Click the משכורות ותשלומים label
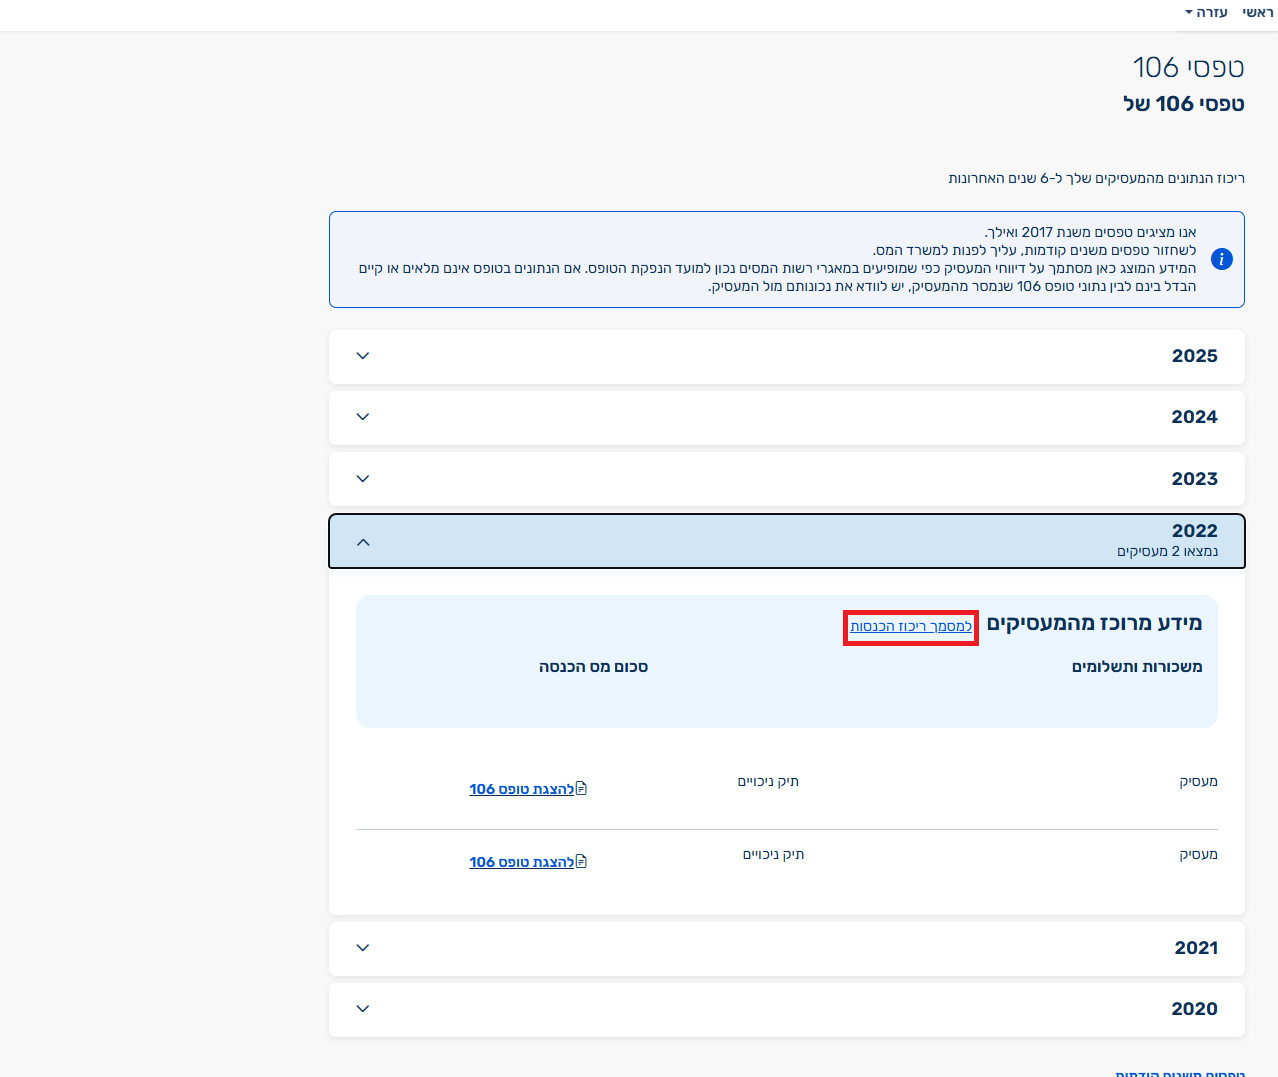1278x1077 pixels. tap(1137, 667)
